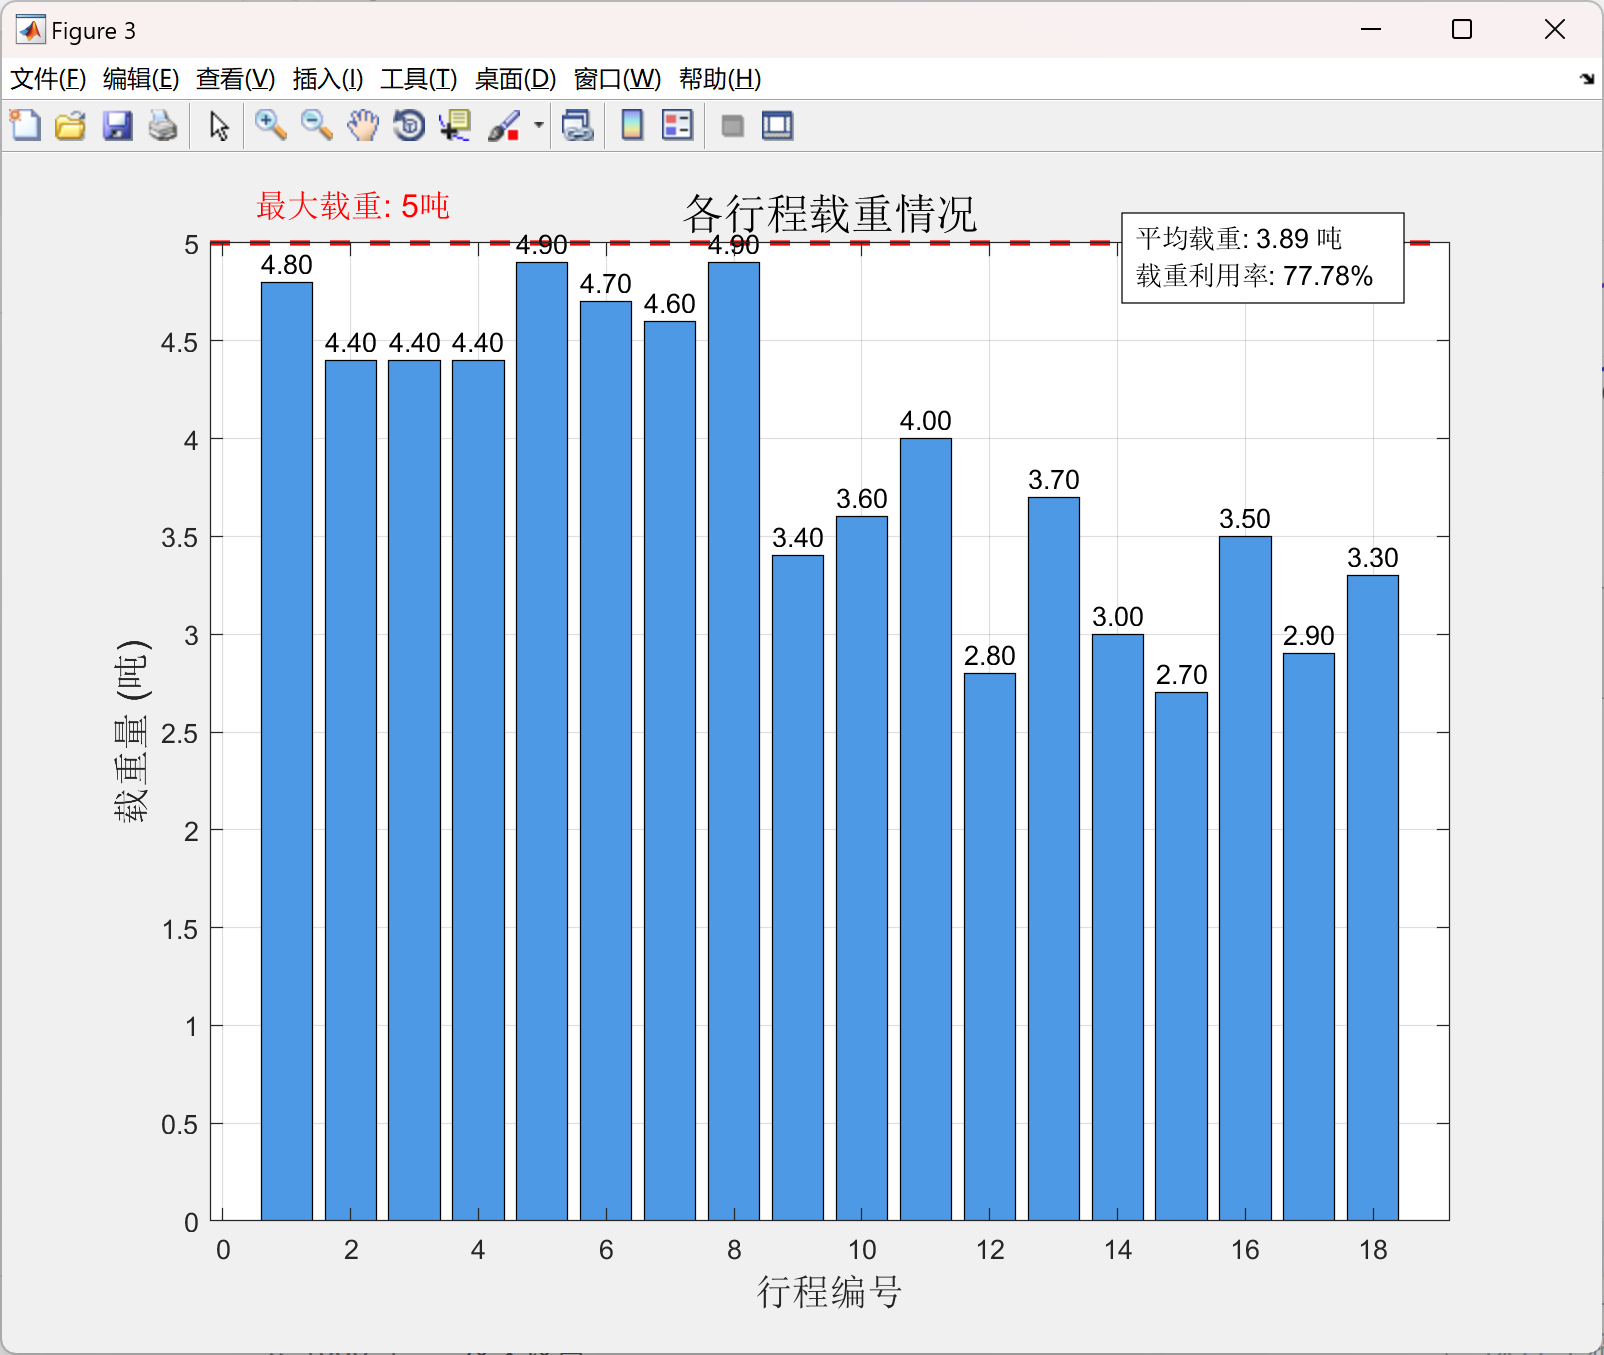
Task: Click the 4.70 data label
Action: click(606, 284)
